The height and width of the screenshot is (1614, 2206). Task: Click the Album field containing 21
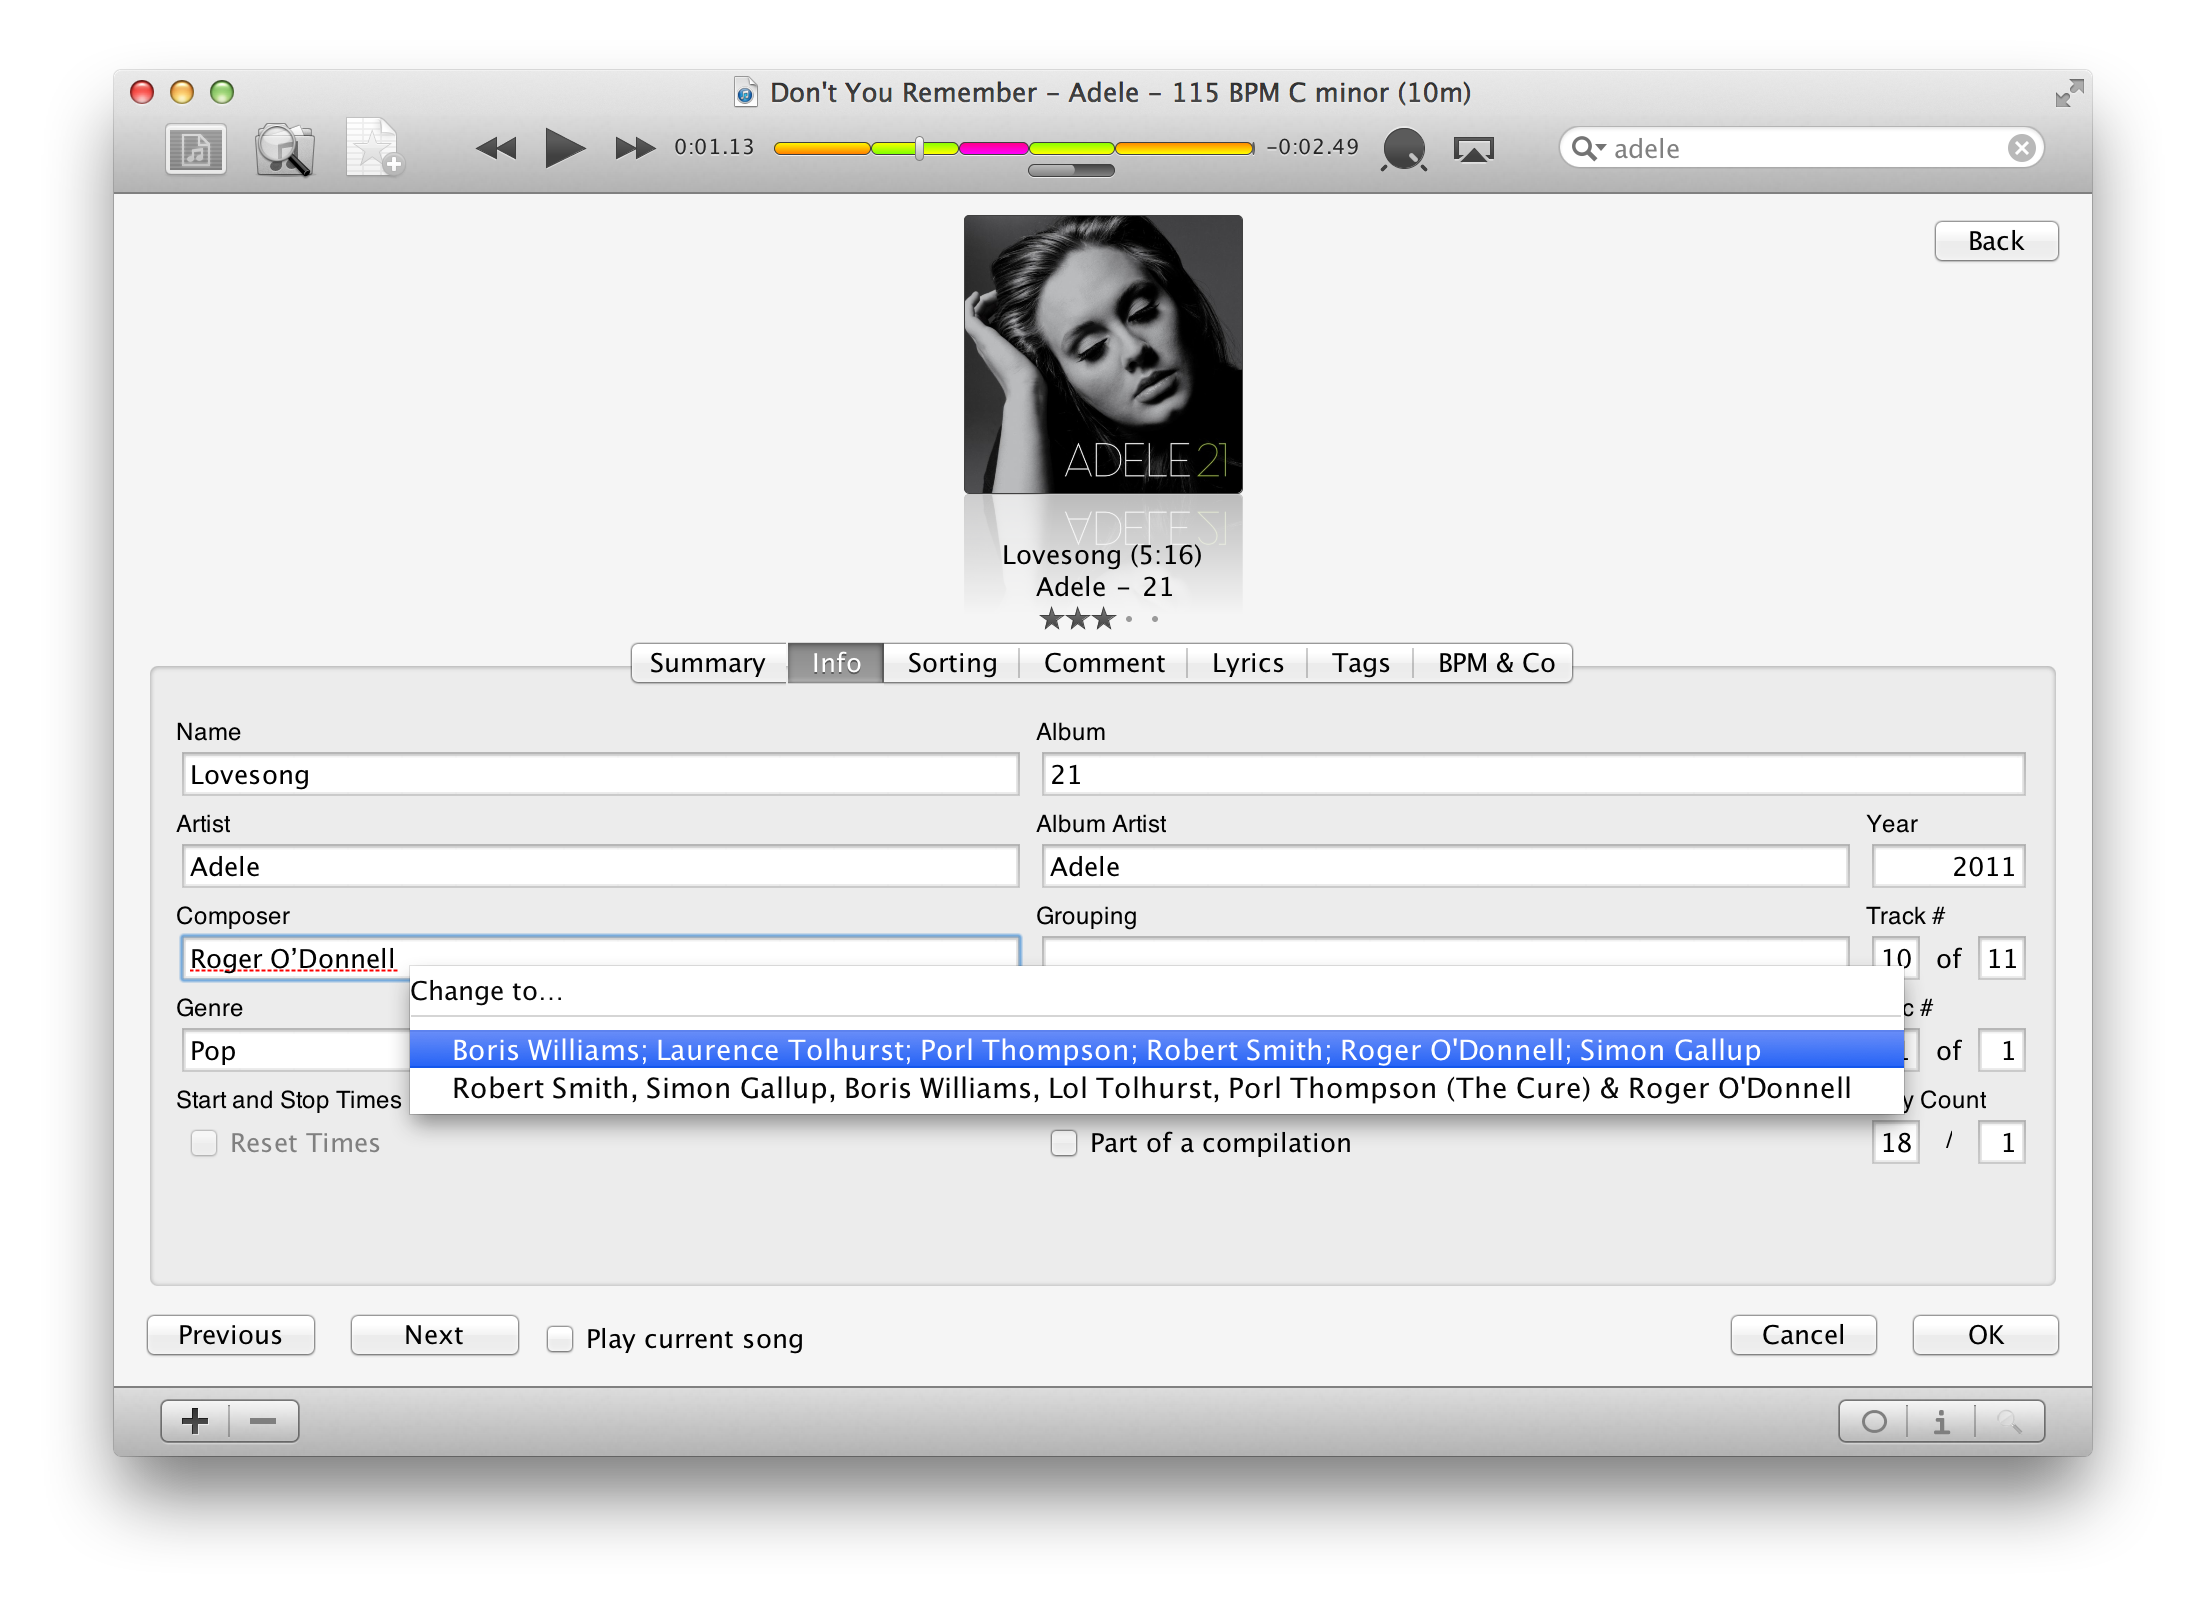click(1533, 775)
